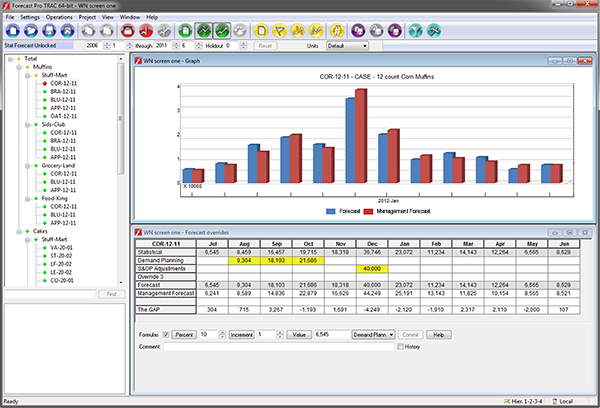
Task: Click the first purple toolbar icon
Action: pyautogui.click(x=358, y=31)
